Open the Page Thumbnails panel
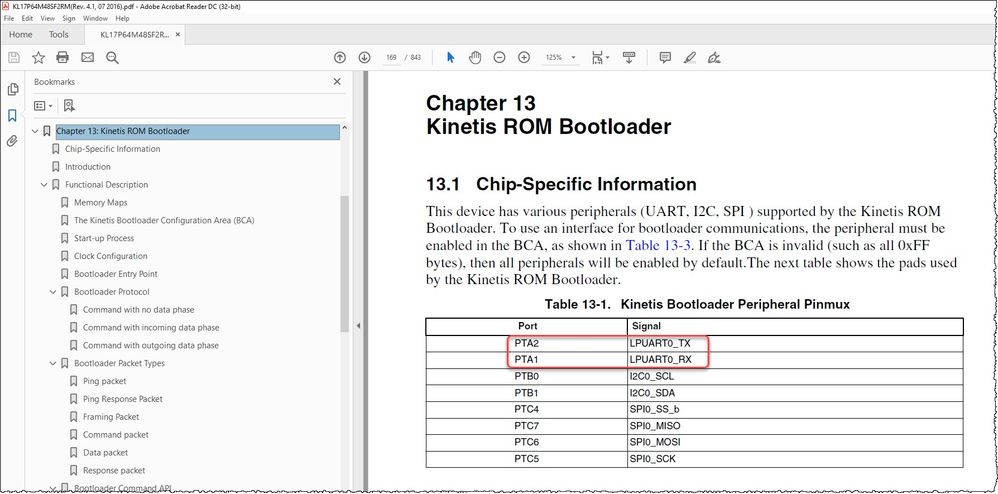This screenshot has height=494, width=998. tap(12, 89)
